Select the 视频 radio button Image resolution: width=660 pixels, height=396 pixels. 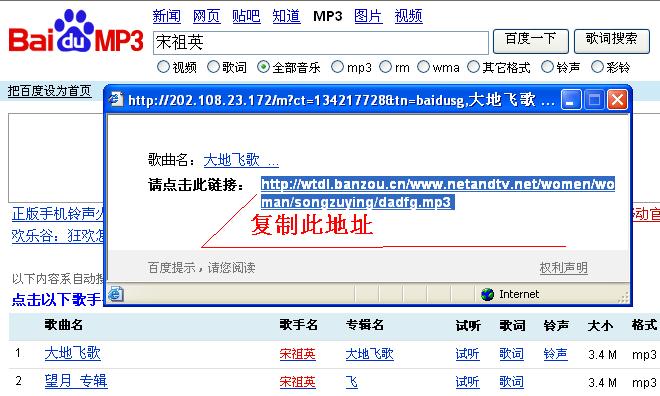coord(163,66)
